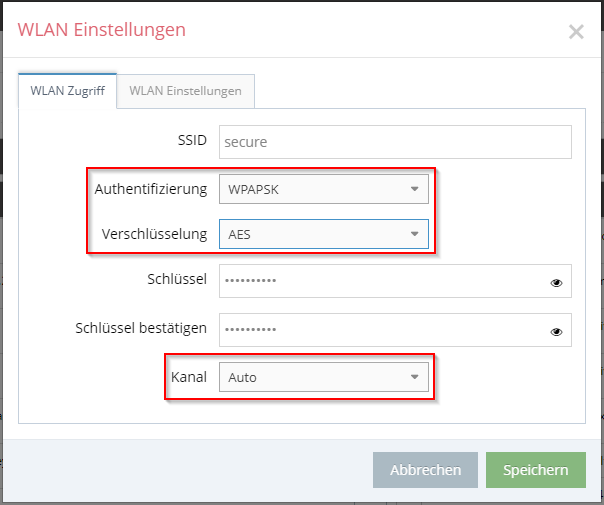Click the SSID field label
Image resolution: width=604 pixels, height=505 pixels.
(192, 140)
